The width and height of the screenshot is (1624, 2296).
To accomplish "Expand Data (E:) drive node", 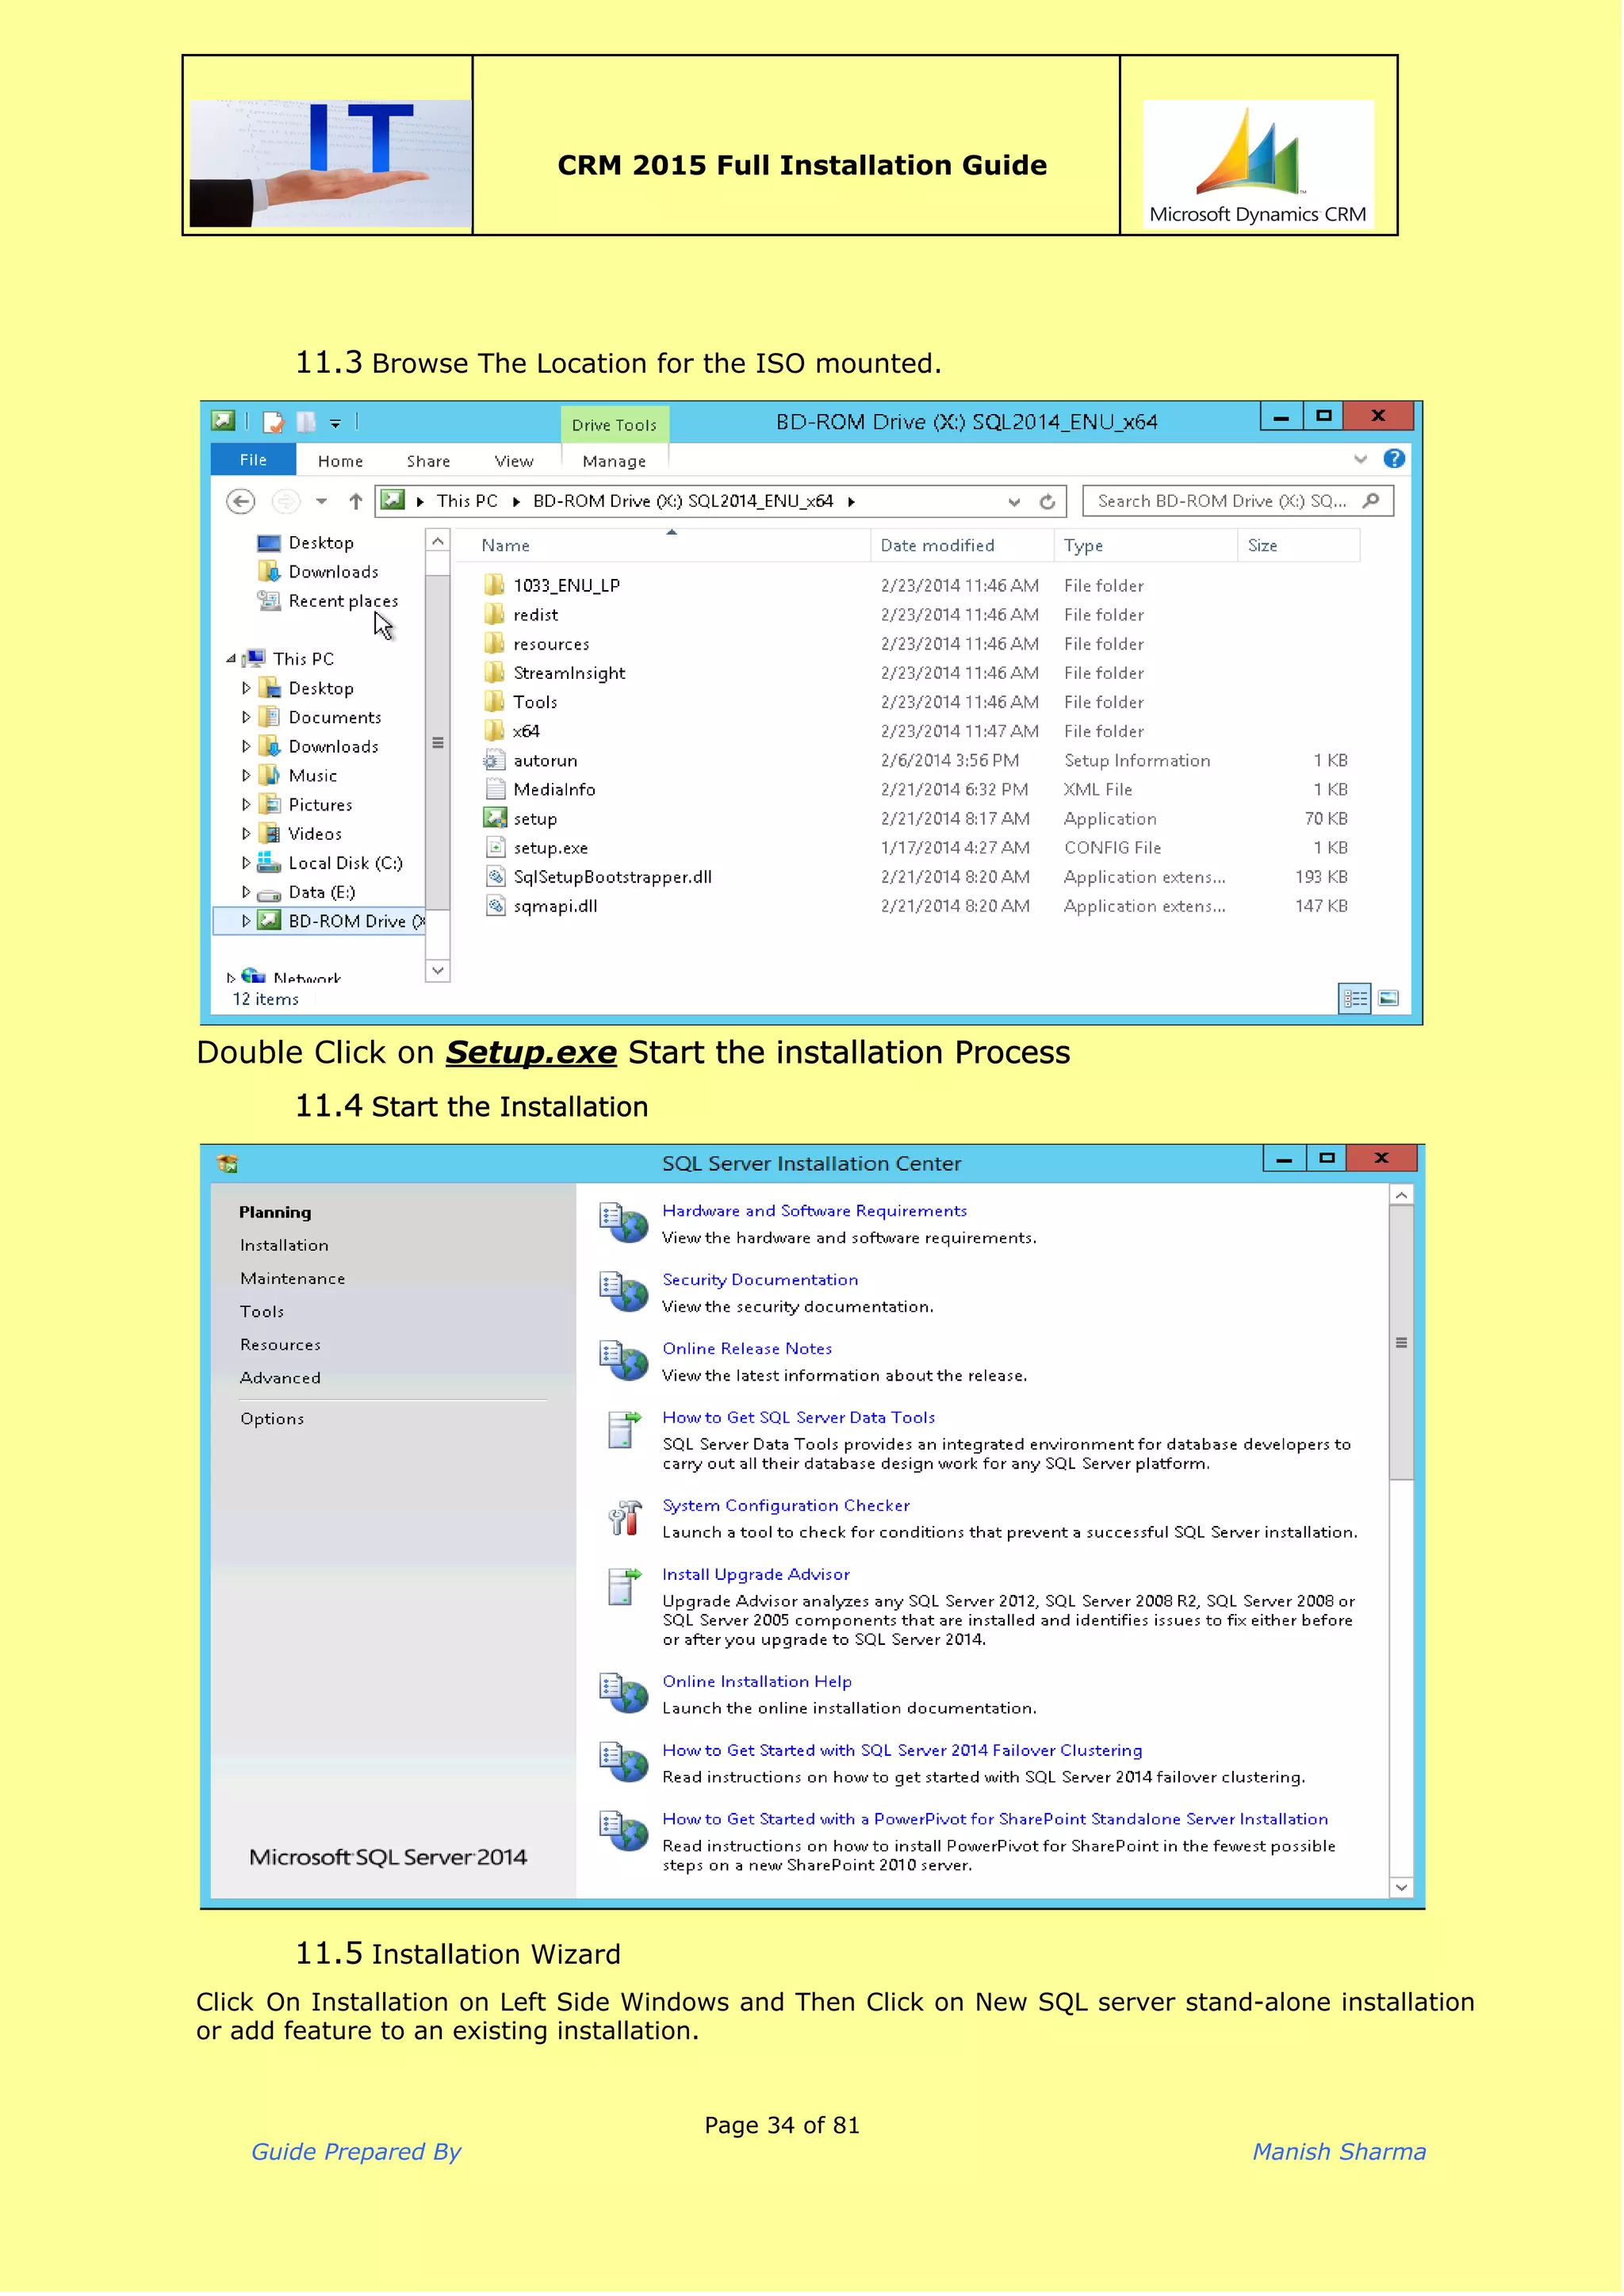I will click(x=246, y=891).
